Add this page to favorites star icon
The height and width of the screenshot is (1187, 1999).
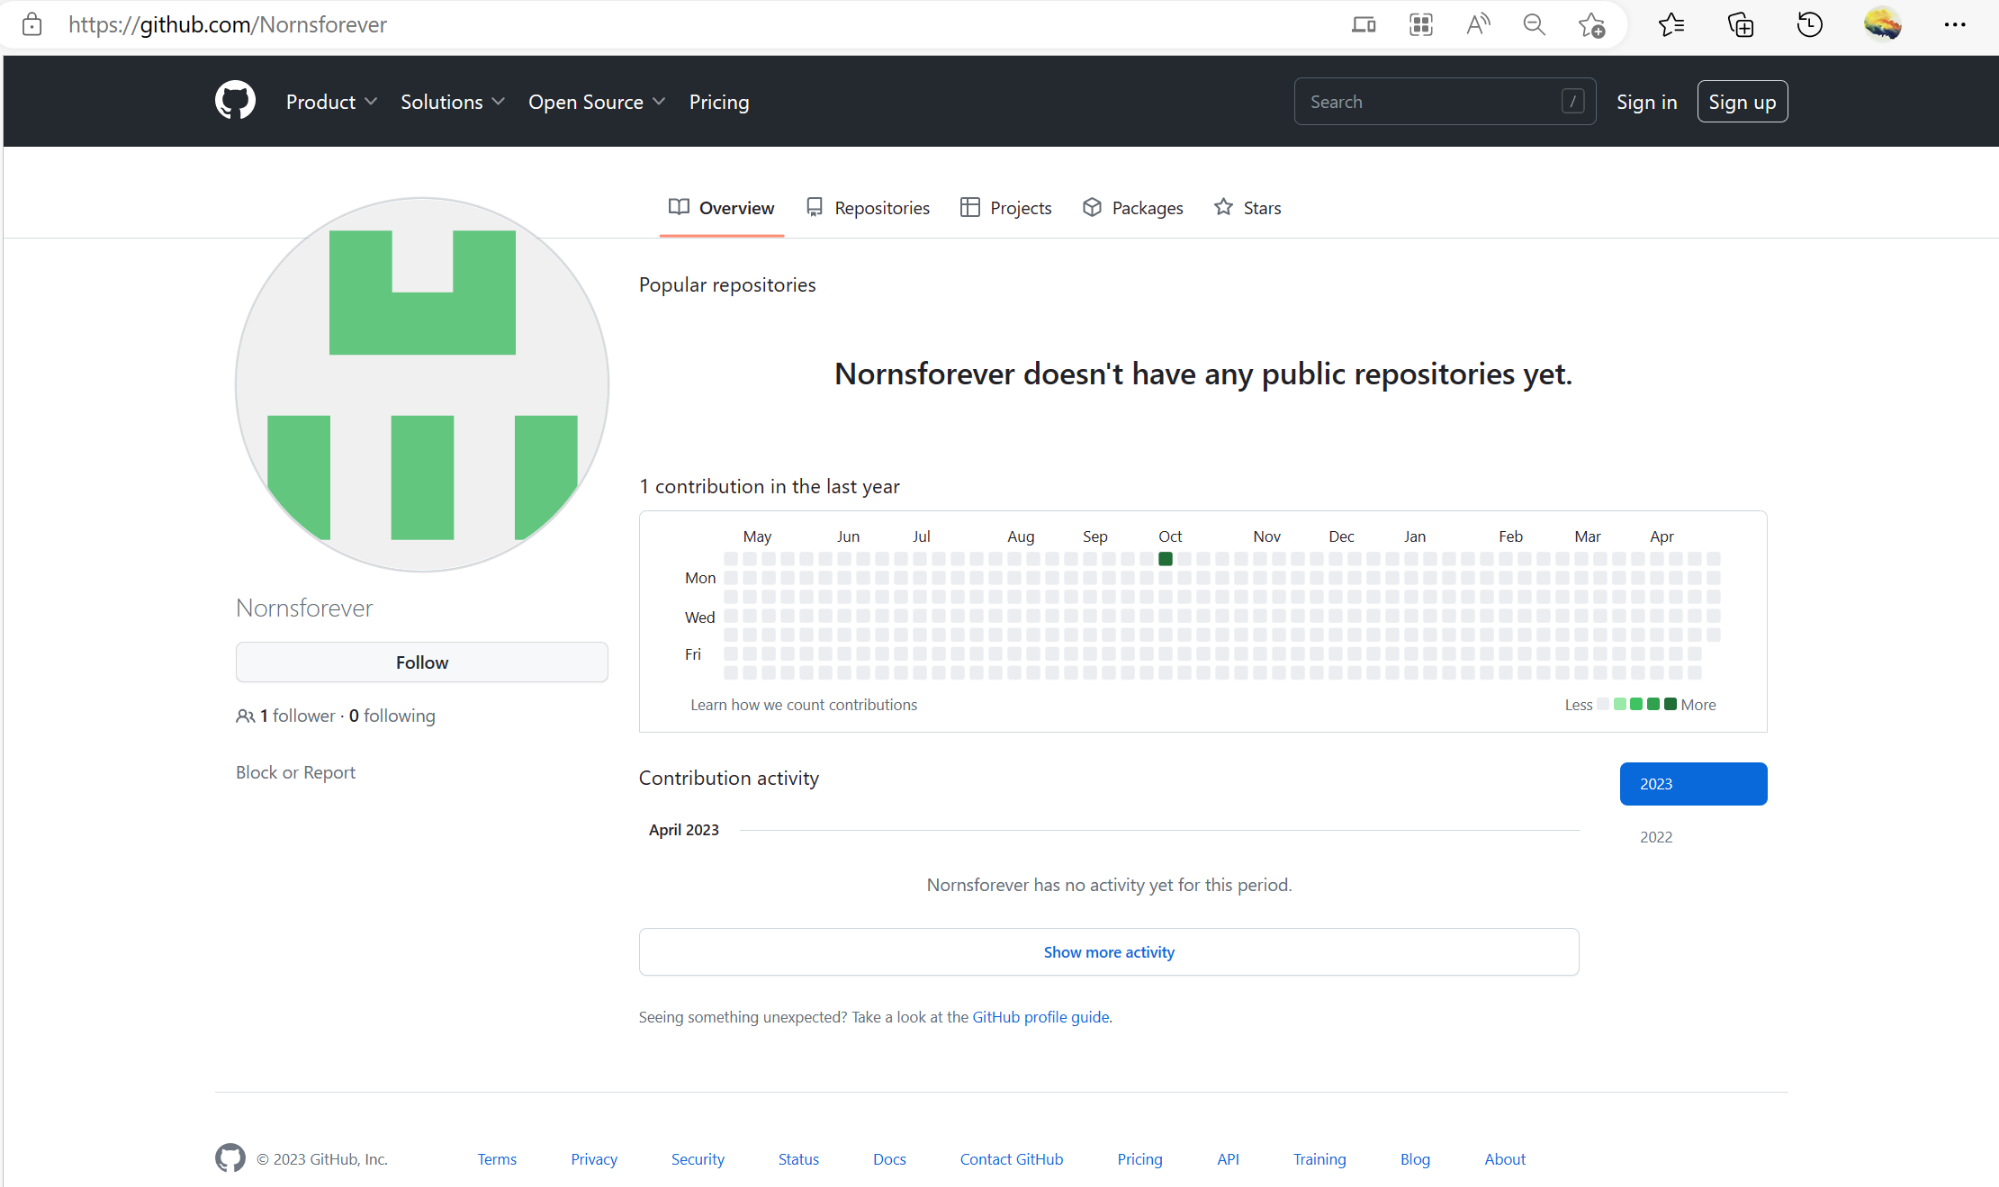[x=1591, y=24]
